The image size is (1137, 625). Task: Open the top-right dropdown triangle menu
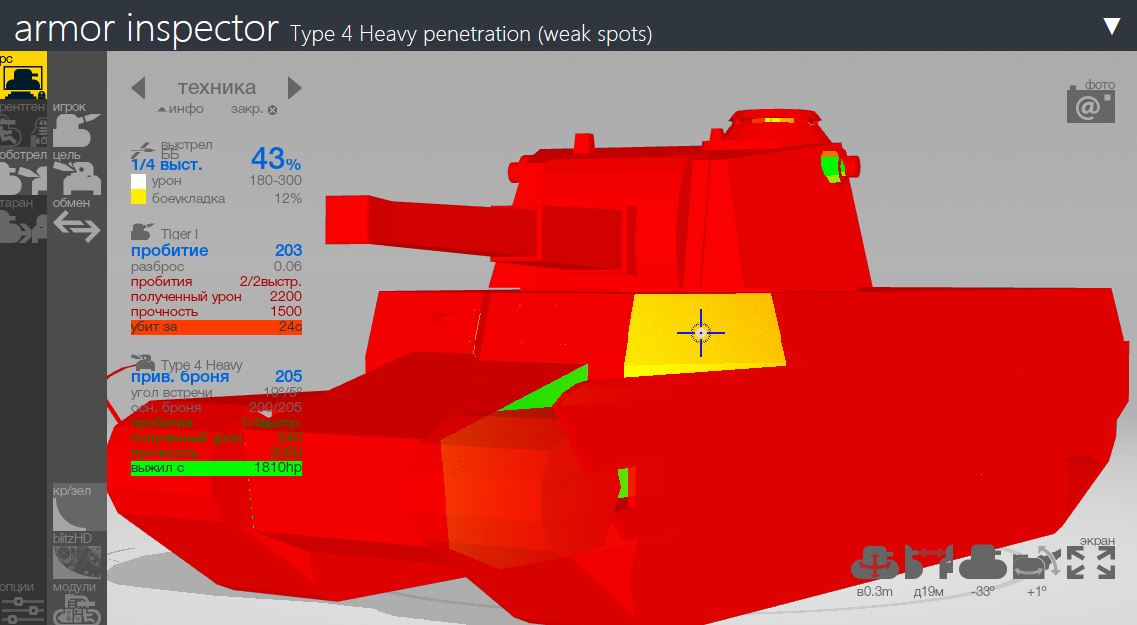point(1112,27)
